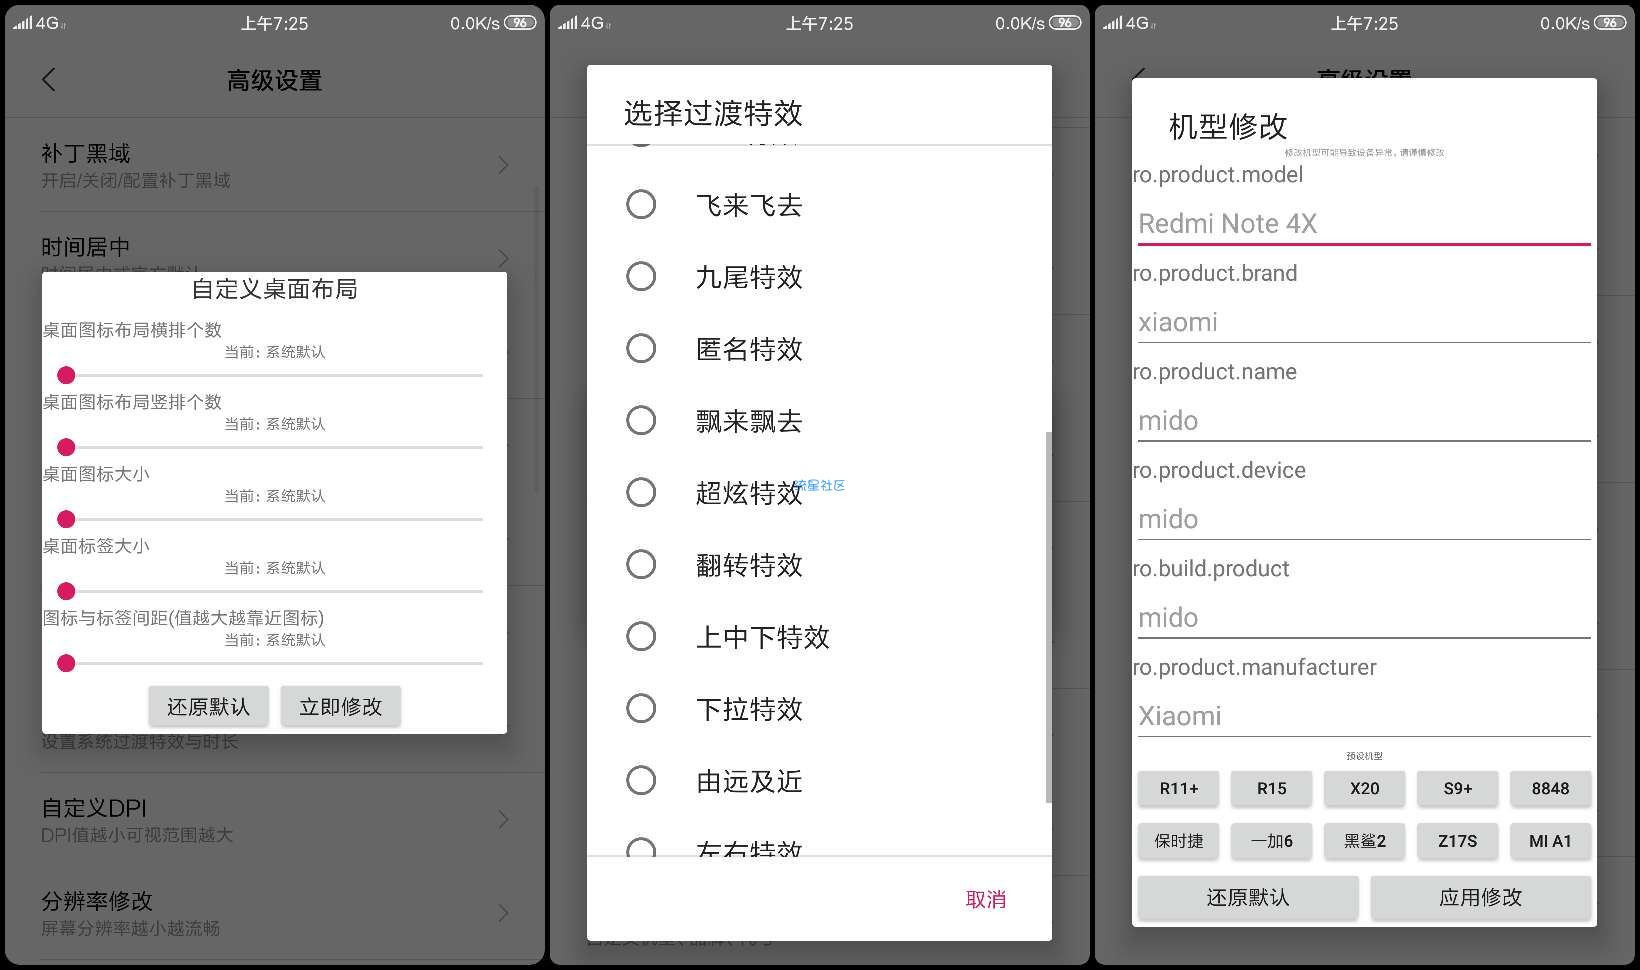
Task: Tap battery indicator in middle screen status bar
Action: coord(1065,23)
